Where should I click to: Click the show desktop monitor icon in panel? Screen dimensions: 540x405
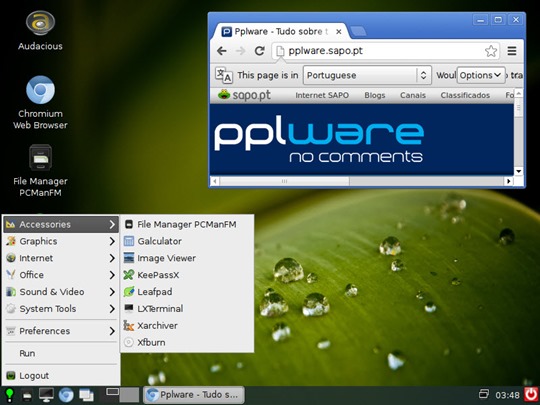(46, 395)
